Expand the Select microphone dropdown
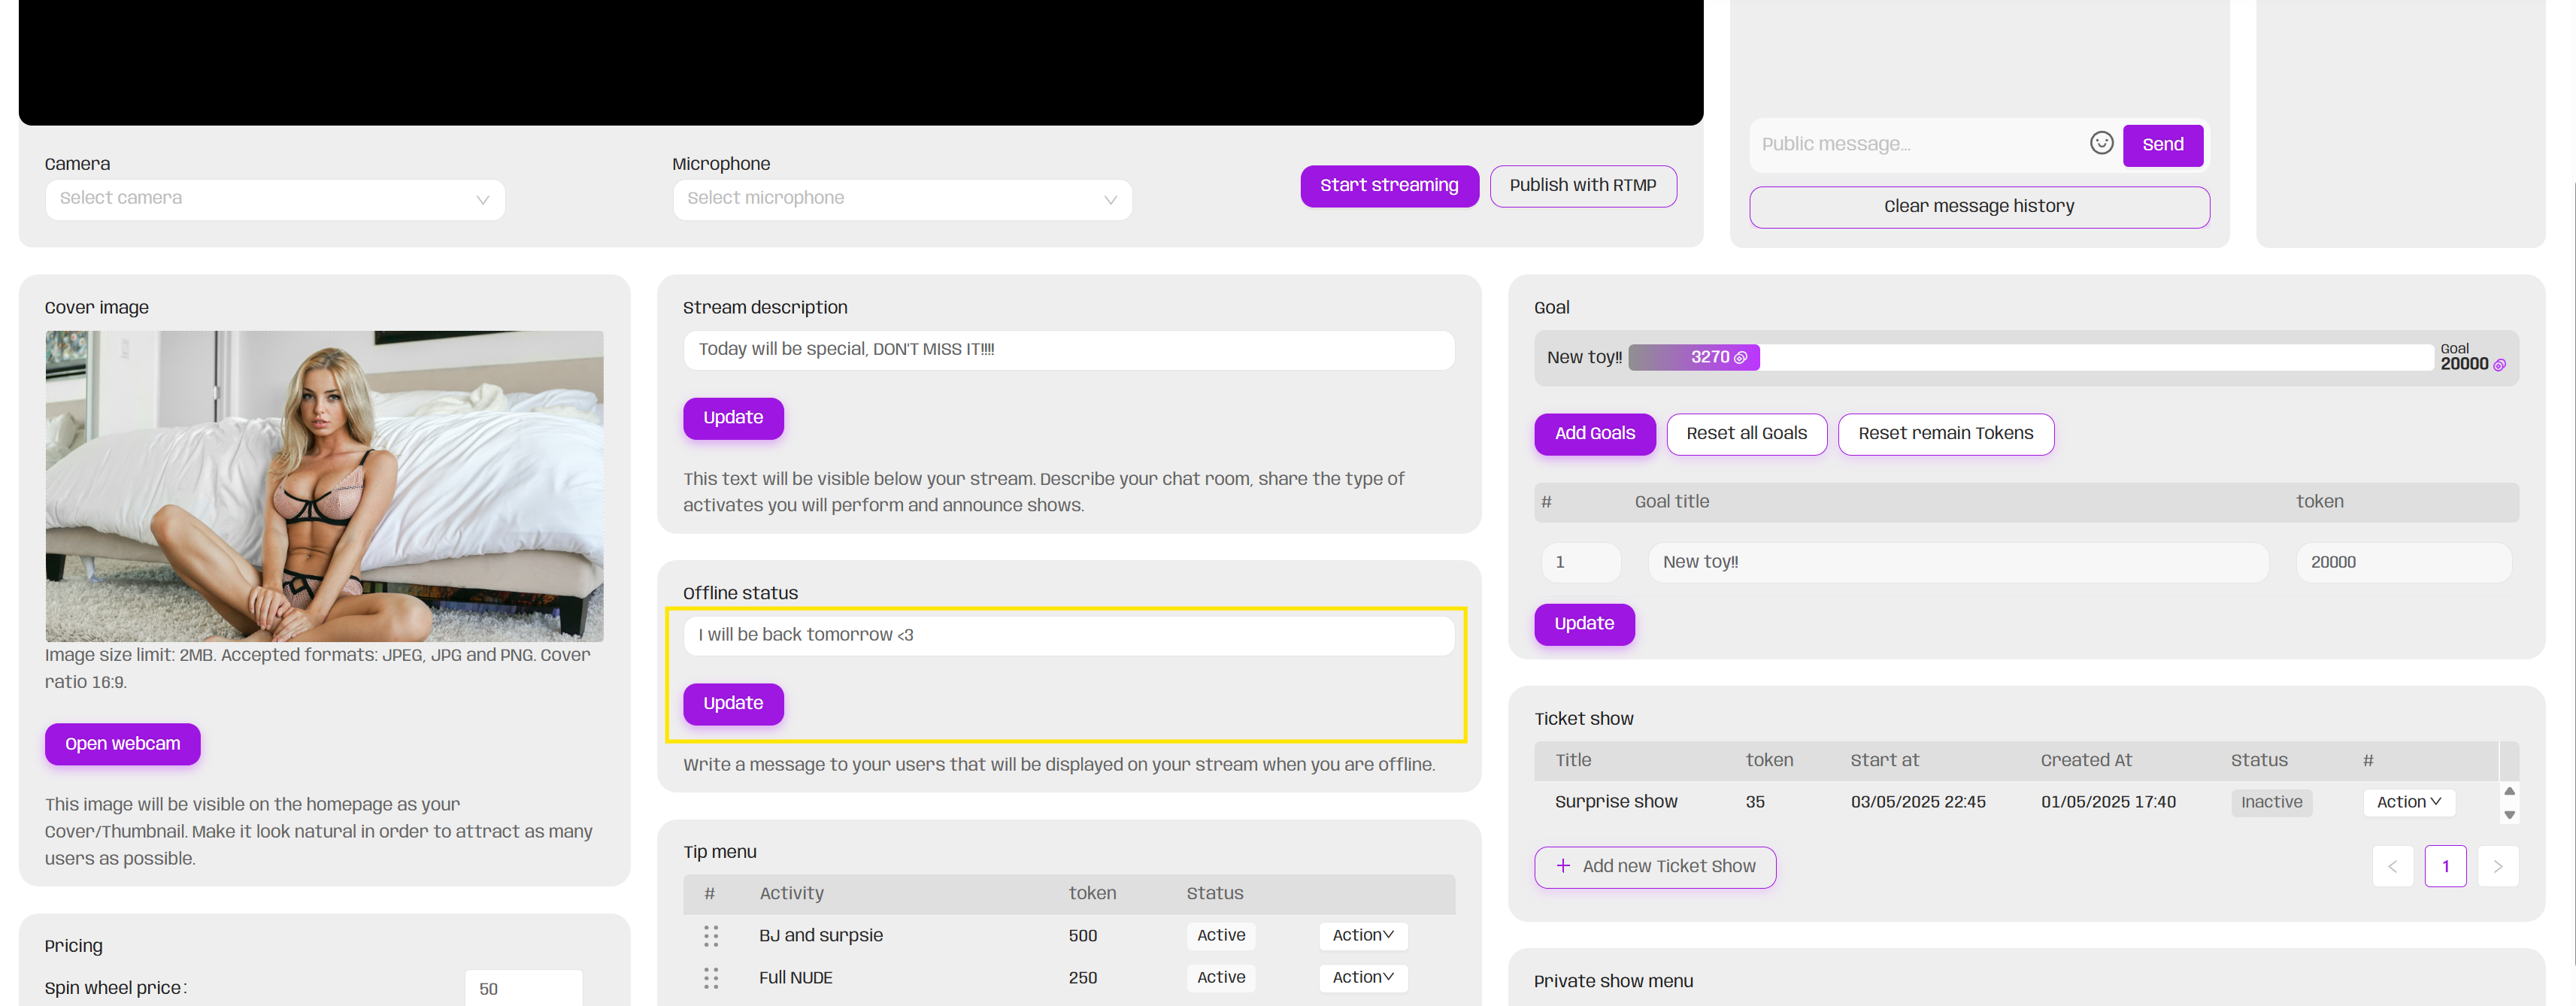The height and width of the screenshot is (1006, 2576). tap(902, 199)
